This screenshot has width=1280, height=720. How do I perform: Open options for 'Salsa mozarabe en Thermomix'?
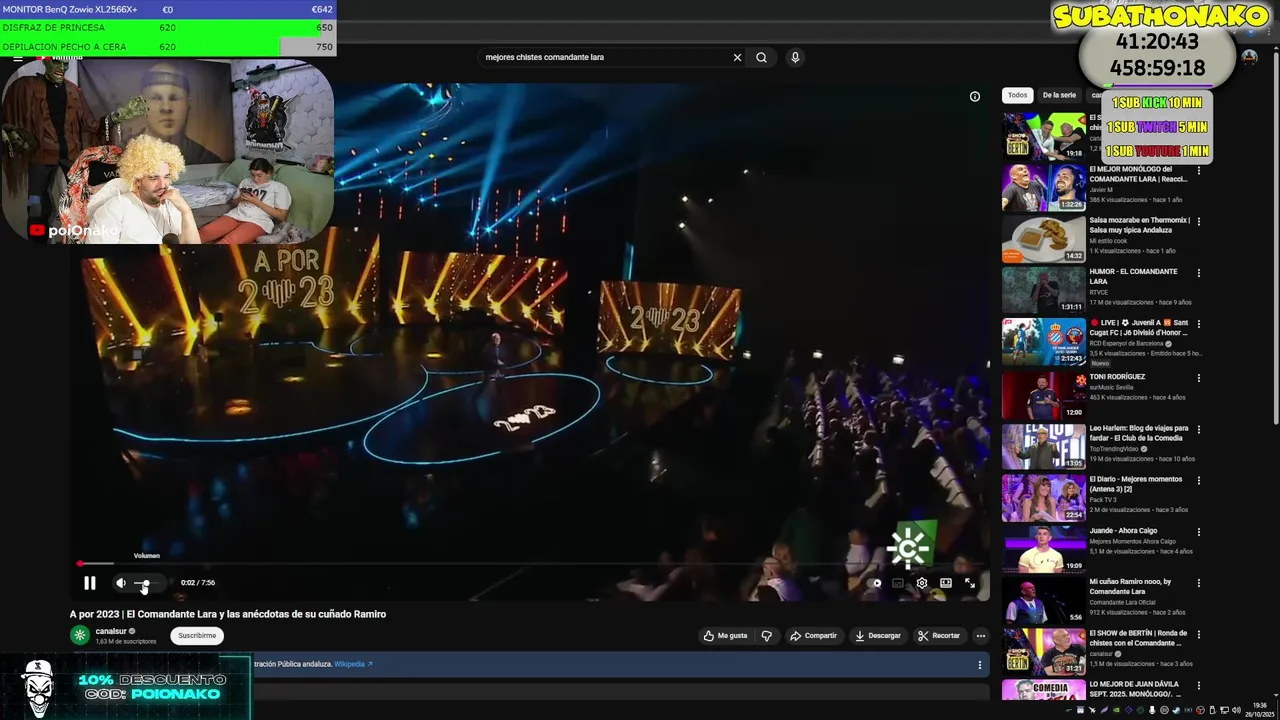pyautogui.click(x=1199, y=221)
